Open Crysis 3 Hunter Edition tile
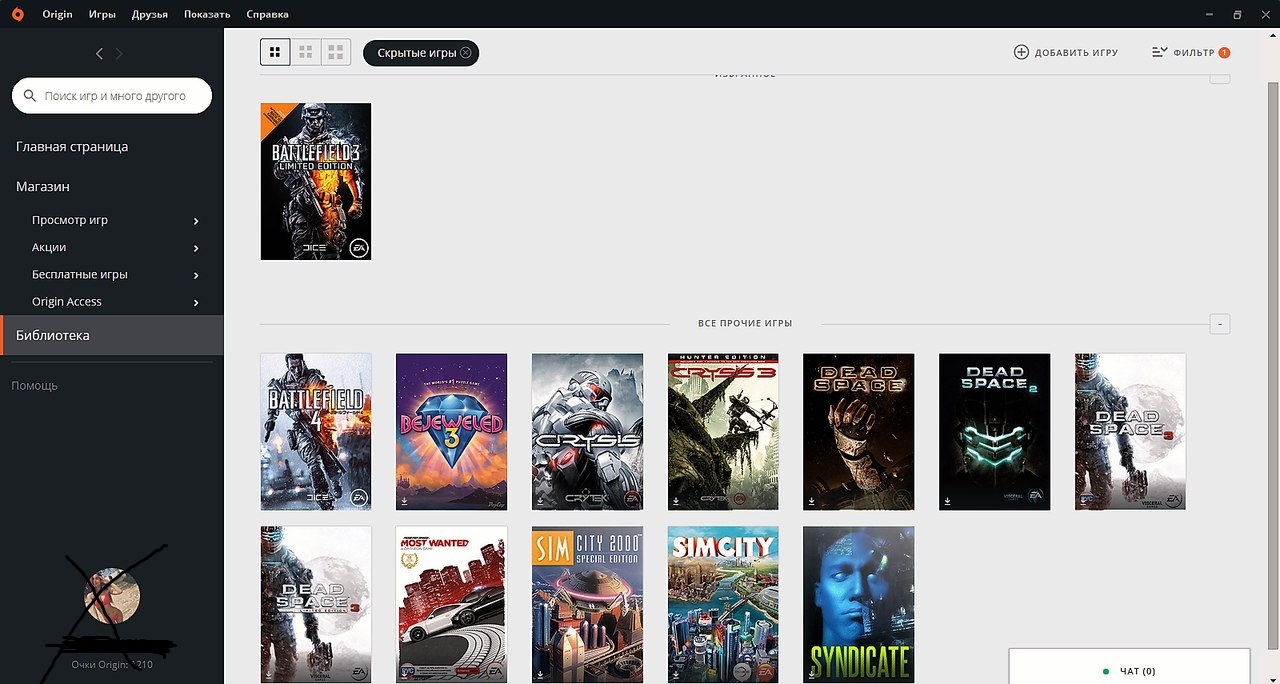 [723, 431]
